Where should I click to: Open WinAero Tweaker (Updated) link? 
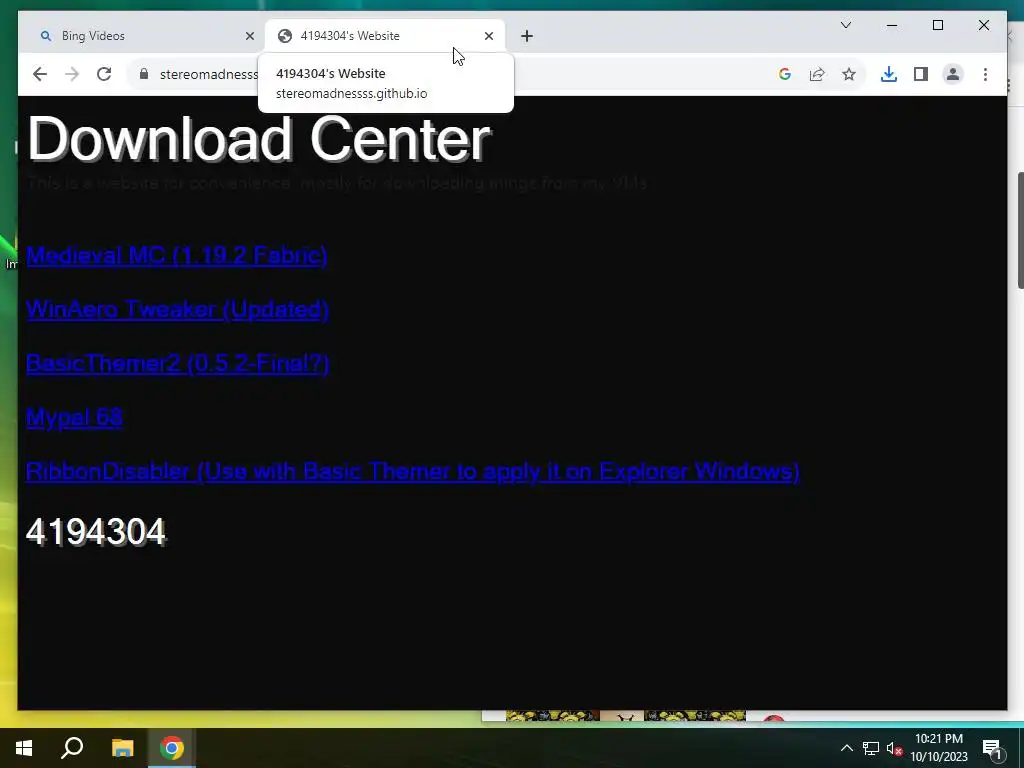(177, 309)
